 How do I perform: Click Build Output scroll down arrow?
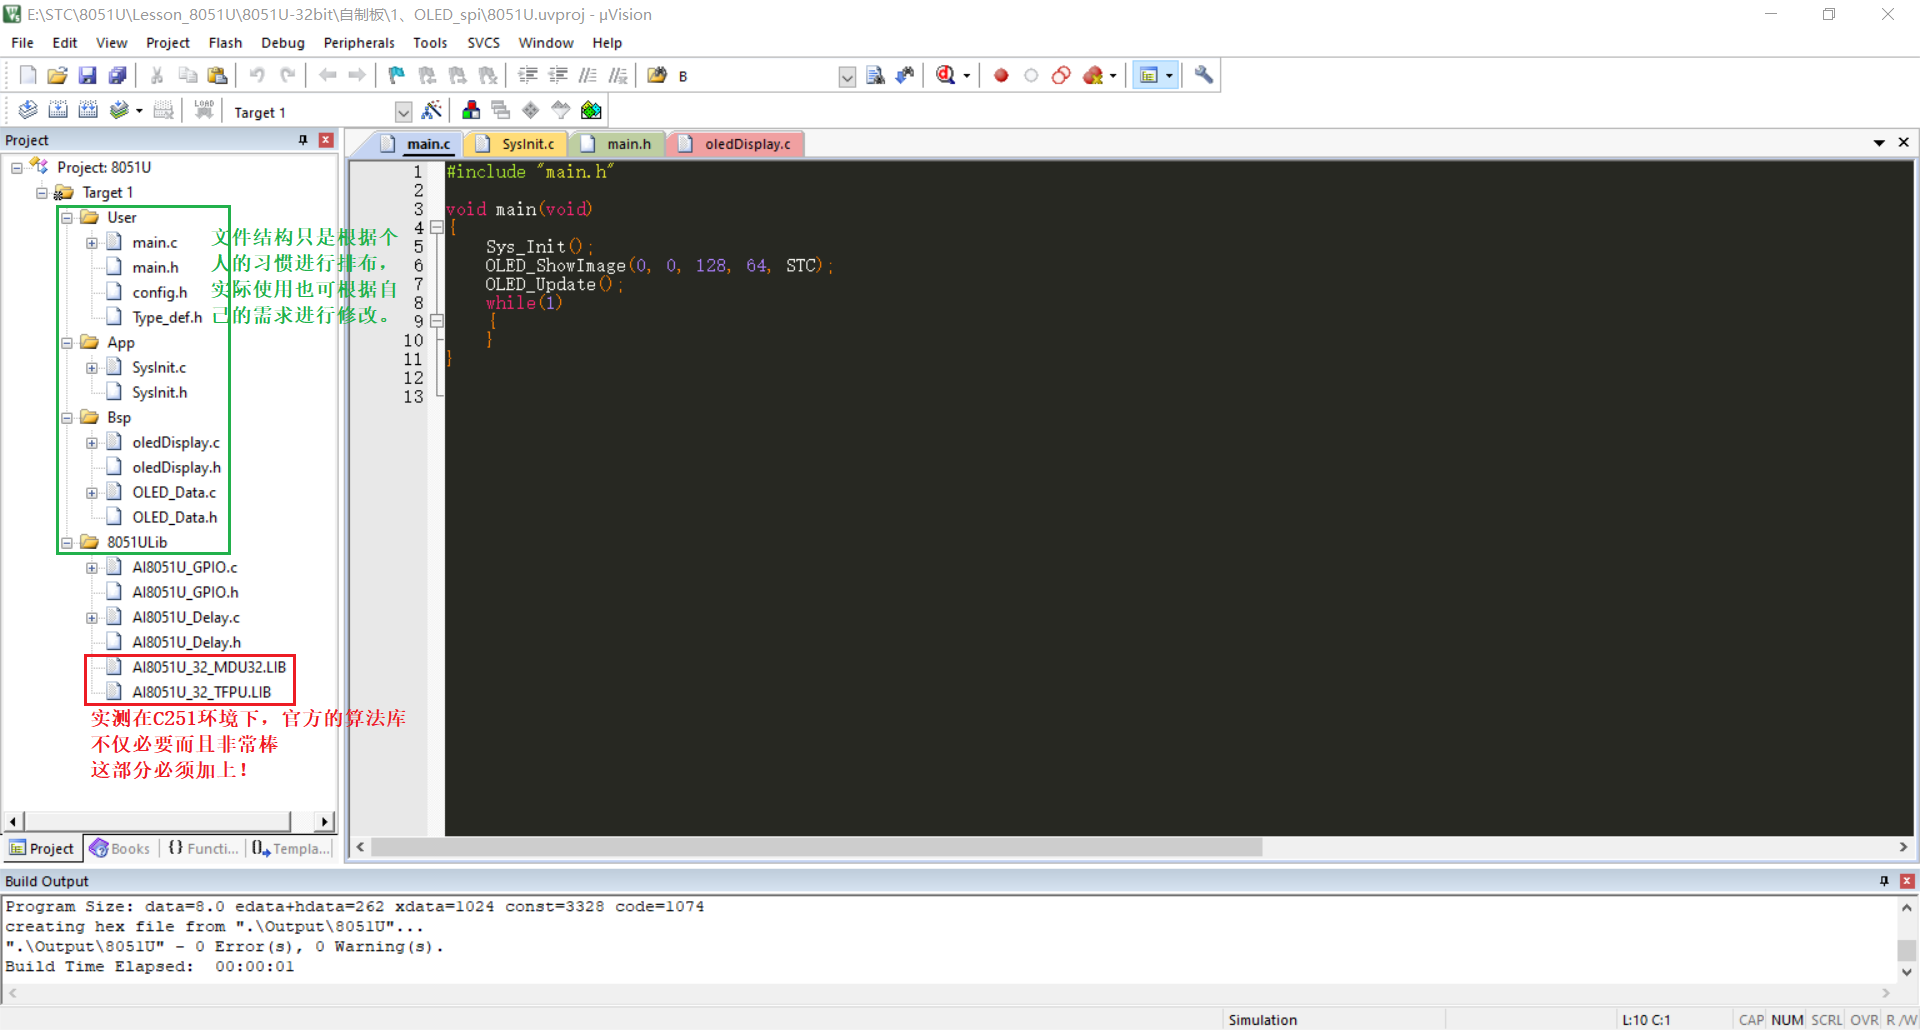coord(1907,971)
